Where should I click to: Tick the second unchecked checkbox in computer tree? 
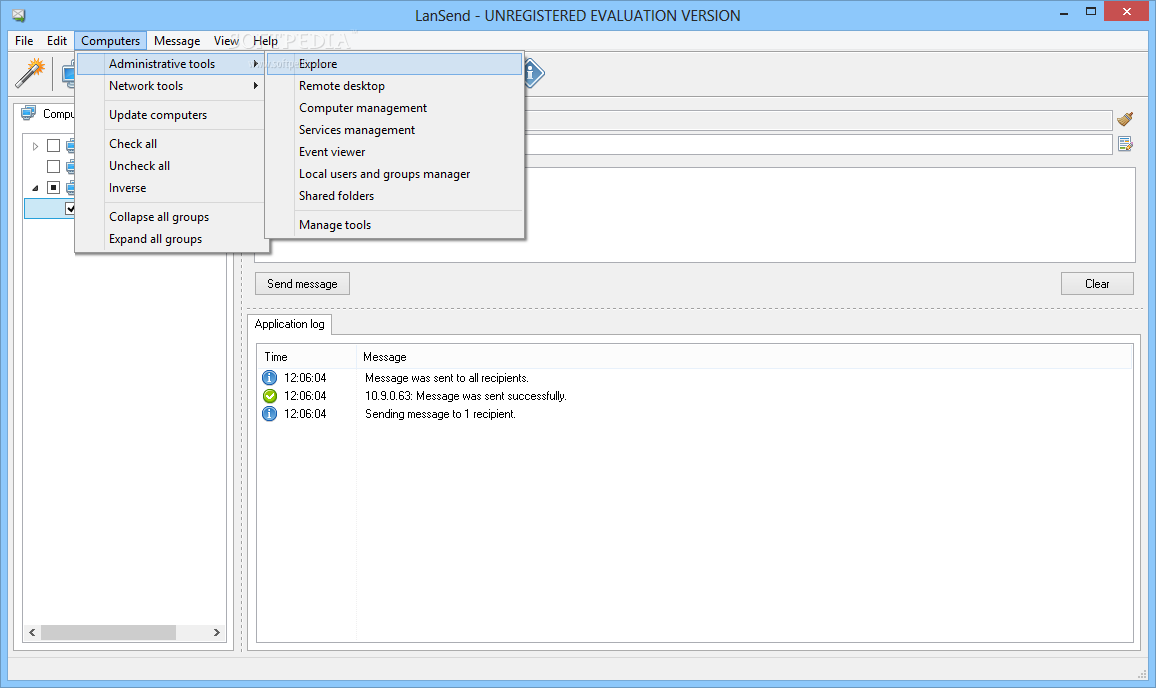click(x=53, y=166)
